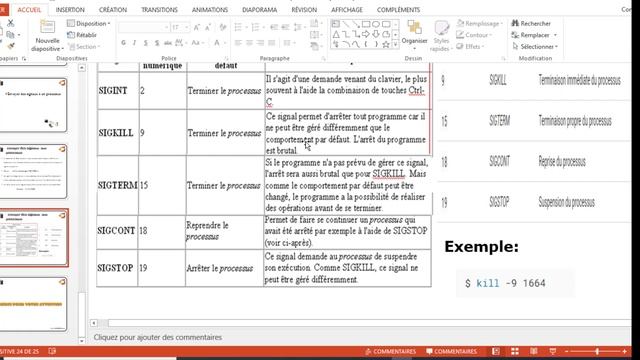The image size is (640, 360).
Task: Open the font color dropdown arrow
Action: 224,42
